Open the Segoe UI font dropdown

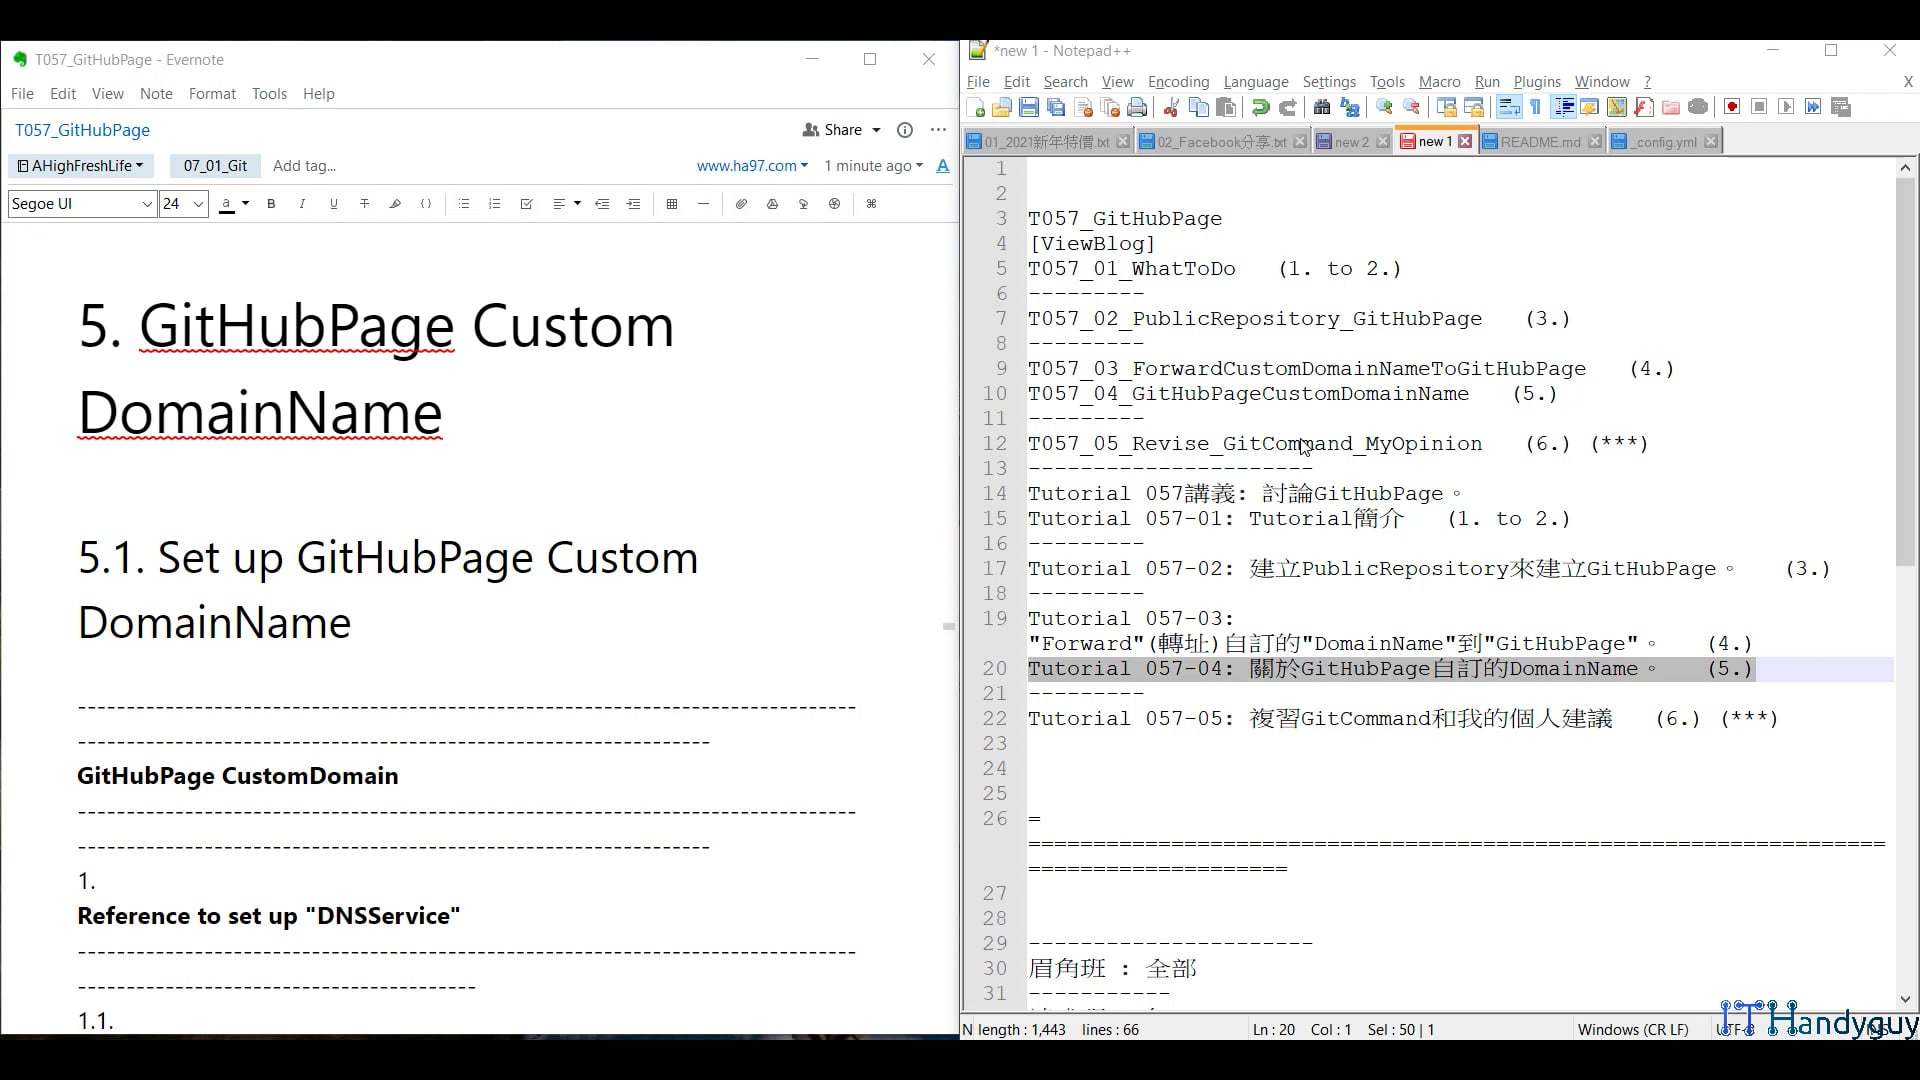pos(82,204)
